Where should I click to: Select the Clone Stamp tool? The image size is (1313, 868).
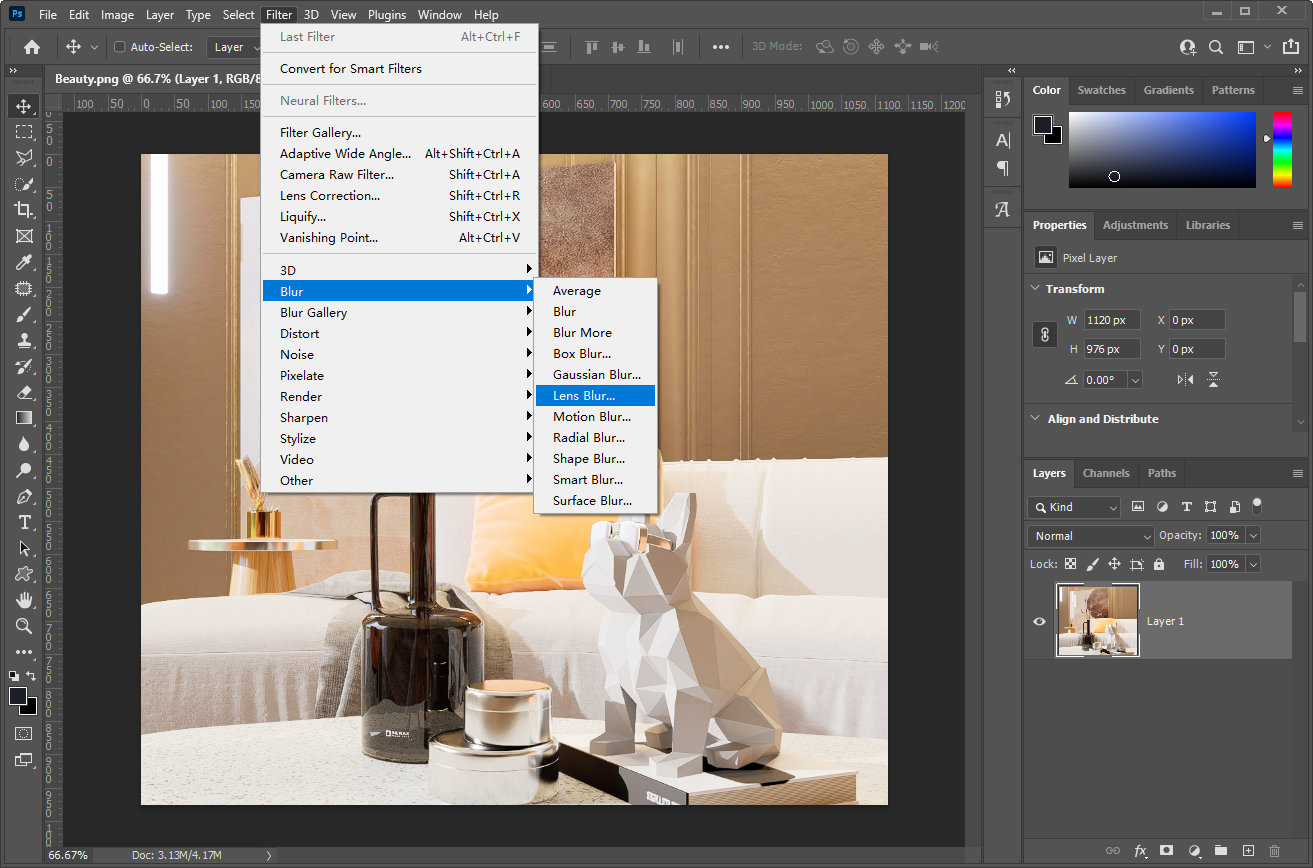(23, 340)
